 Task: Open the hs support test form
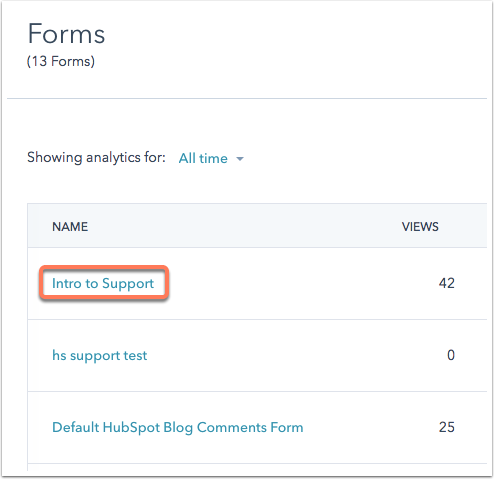coord(99,355)
